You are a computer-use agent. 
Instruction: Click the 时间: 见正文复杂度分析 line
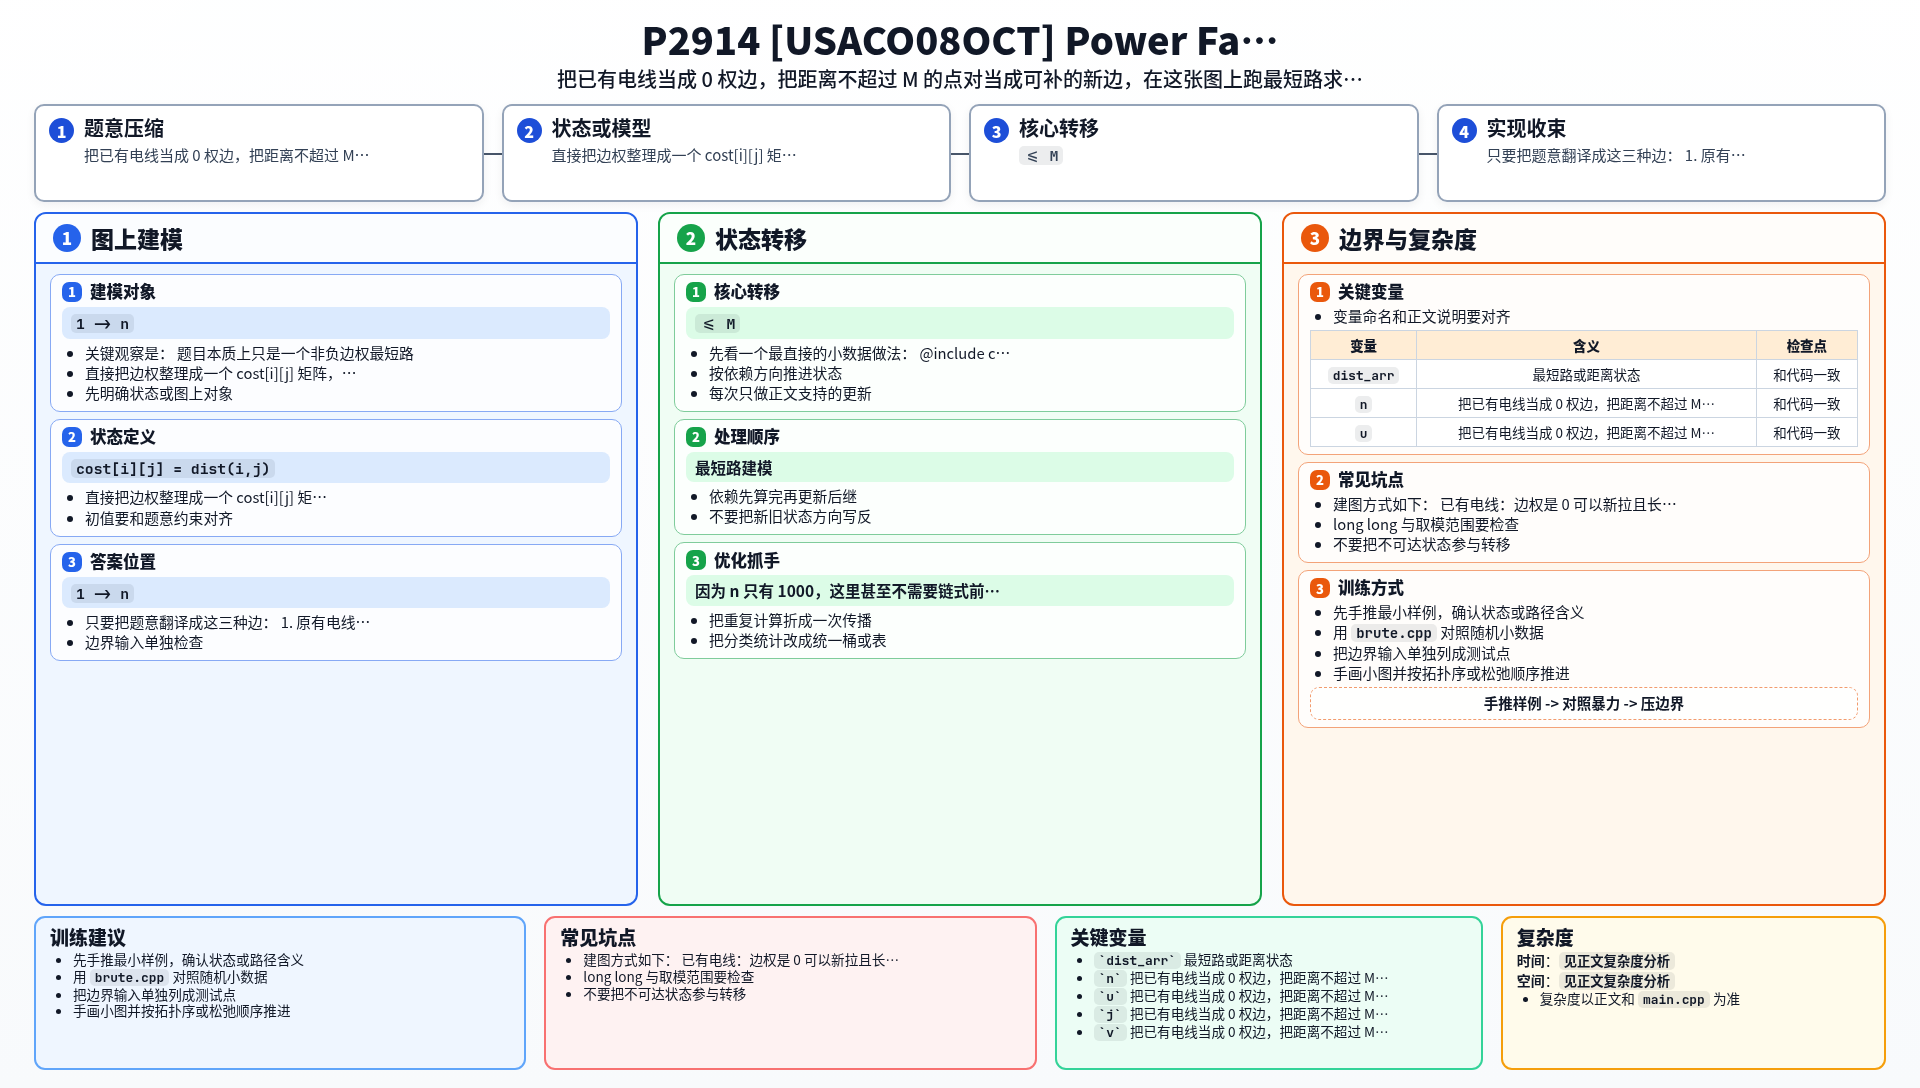click(x=1594, y=962)
